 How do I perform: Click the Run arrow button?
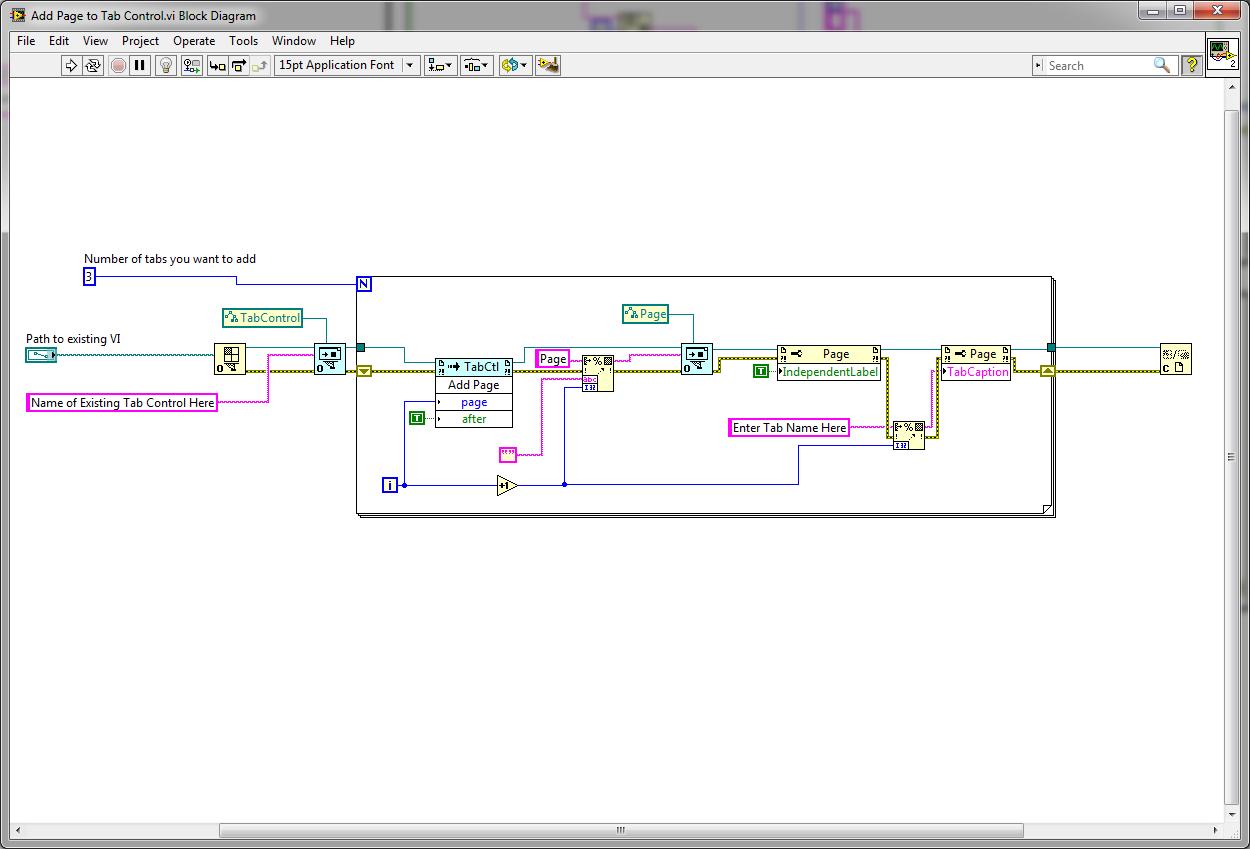coord(71,65)
